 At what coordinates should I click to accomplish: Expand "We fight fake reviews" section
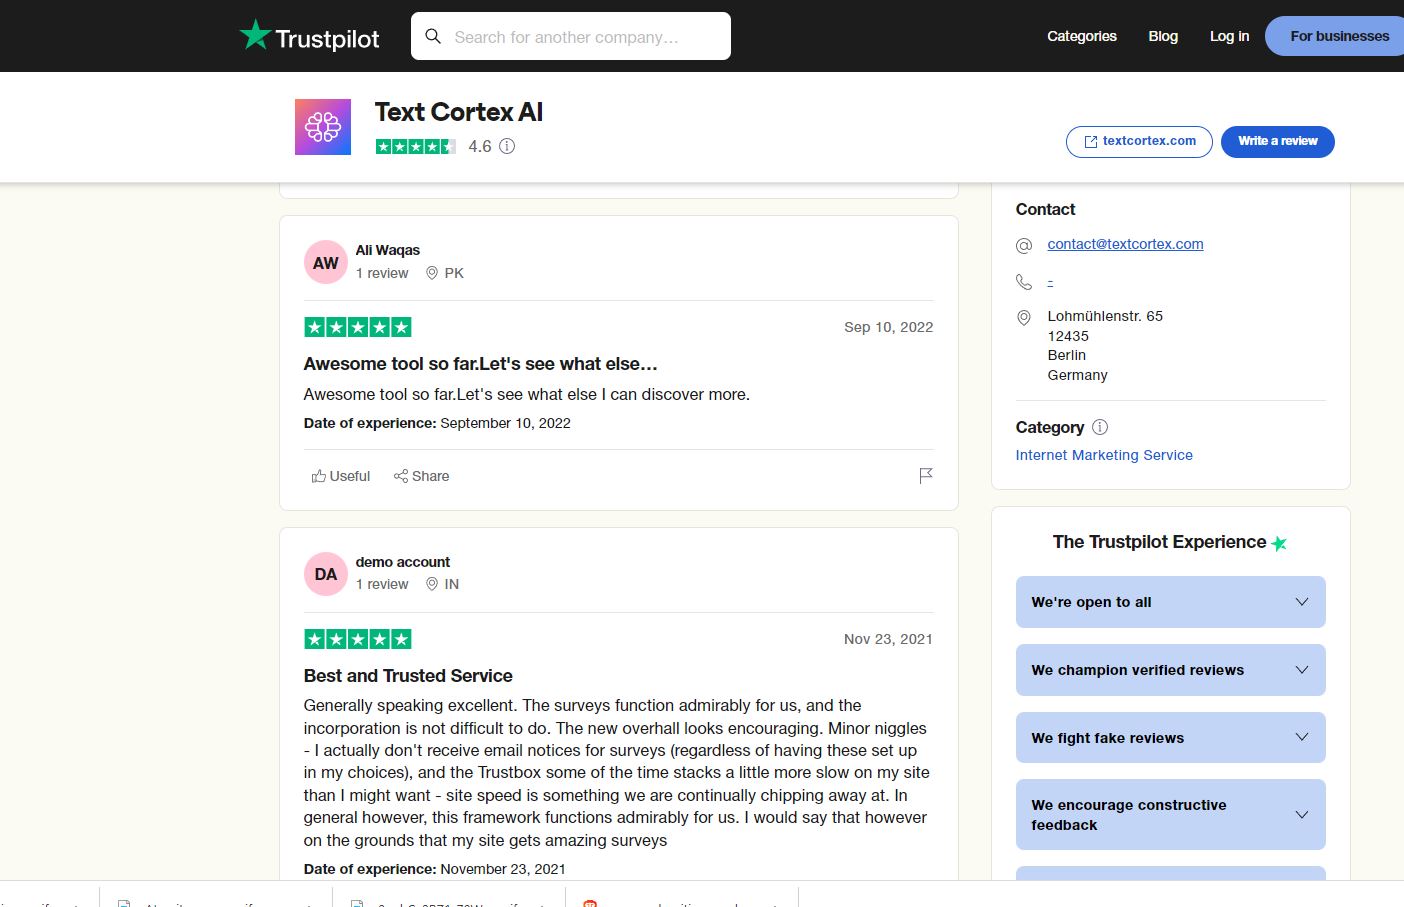(x=1170, y=738)
